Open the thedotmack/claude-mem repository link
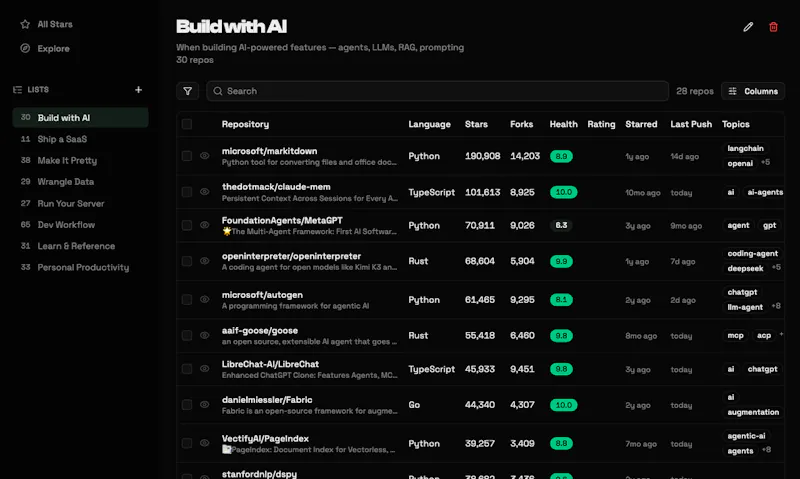The image size is (800, 479). pyautogui.click(x=276, y=187)
